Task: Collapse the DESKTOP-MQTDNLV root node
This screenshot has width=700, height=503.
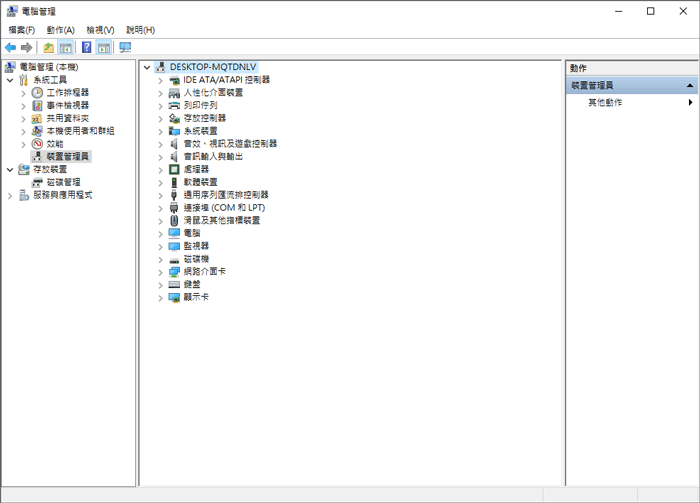Action: click(x=147, y=67)
